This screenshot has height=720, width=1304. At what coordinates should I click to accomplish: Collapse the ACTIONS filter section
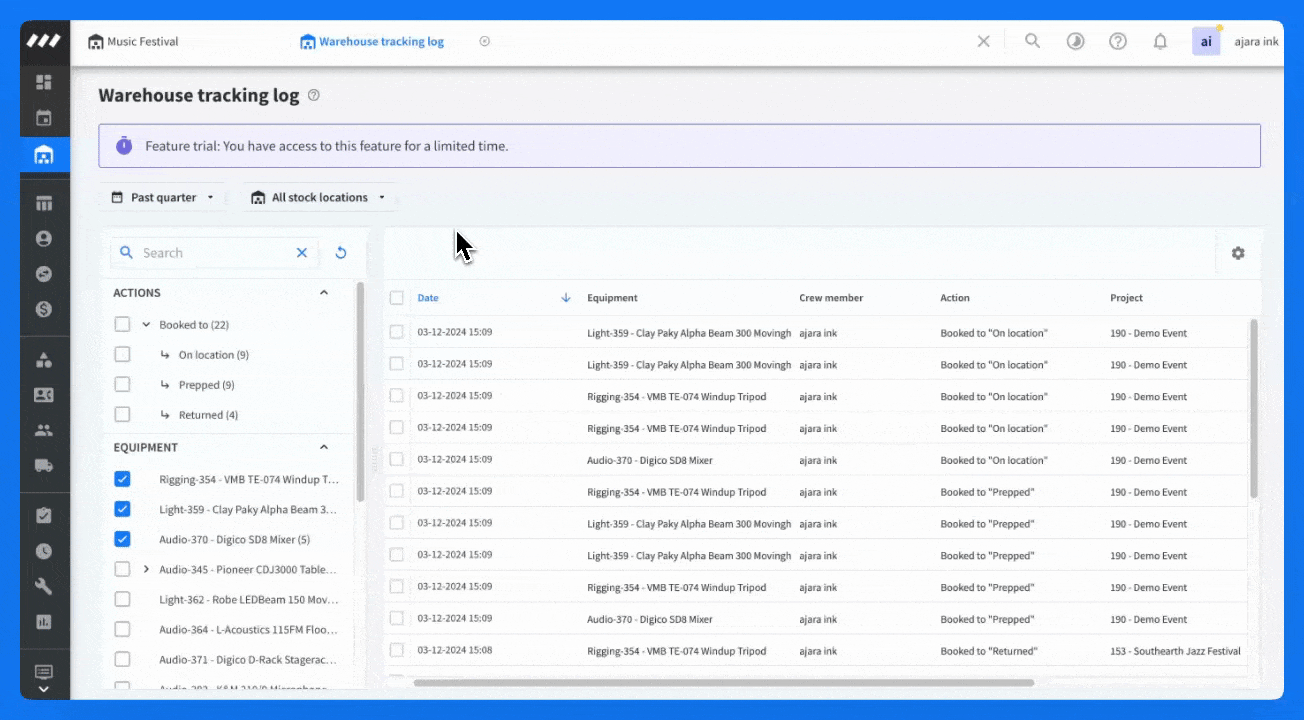323,293
